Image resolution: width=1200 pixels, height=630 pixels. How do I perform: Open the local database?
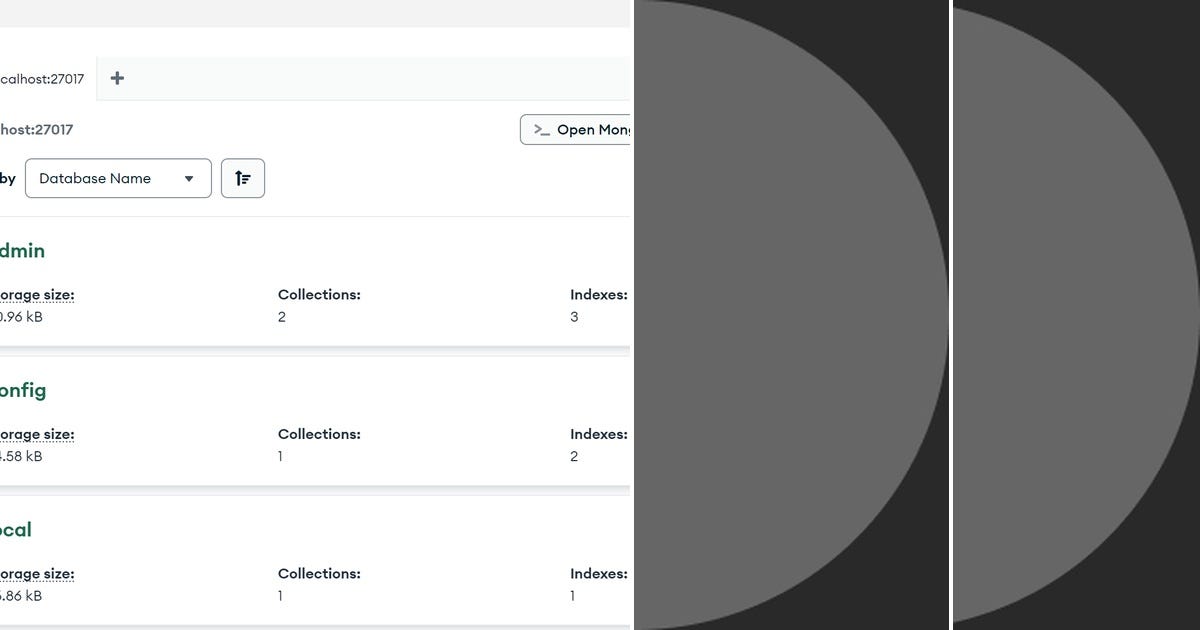pyautogui.click(x=17, y=529)
